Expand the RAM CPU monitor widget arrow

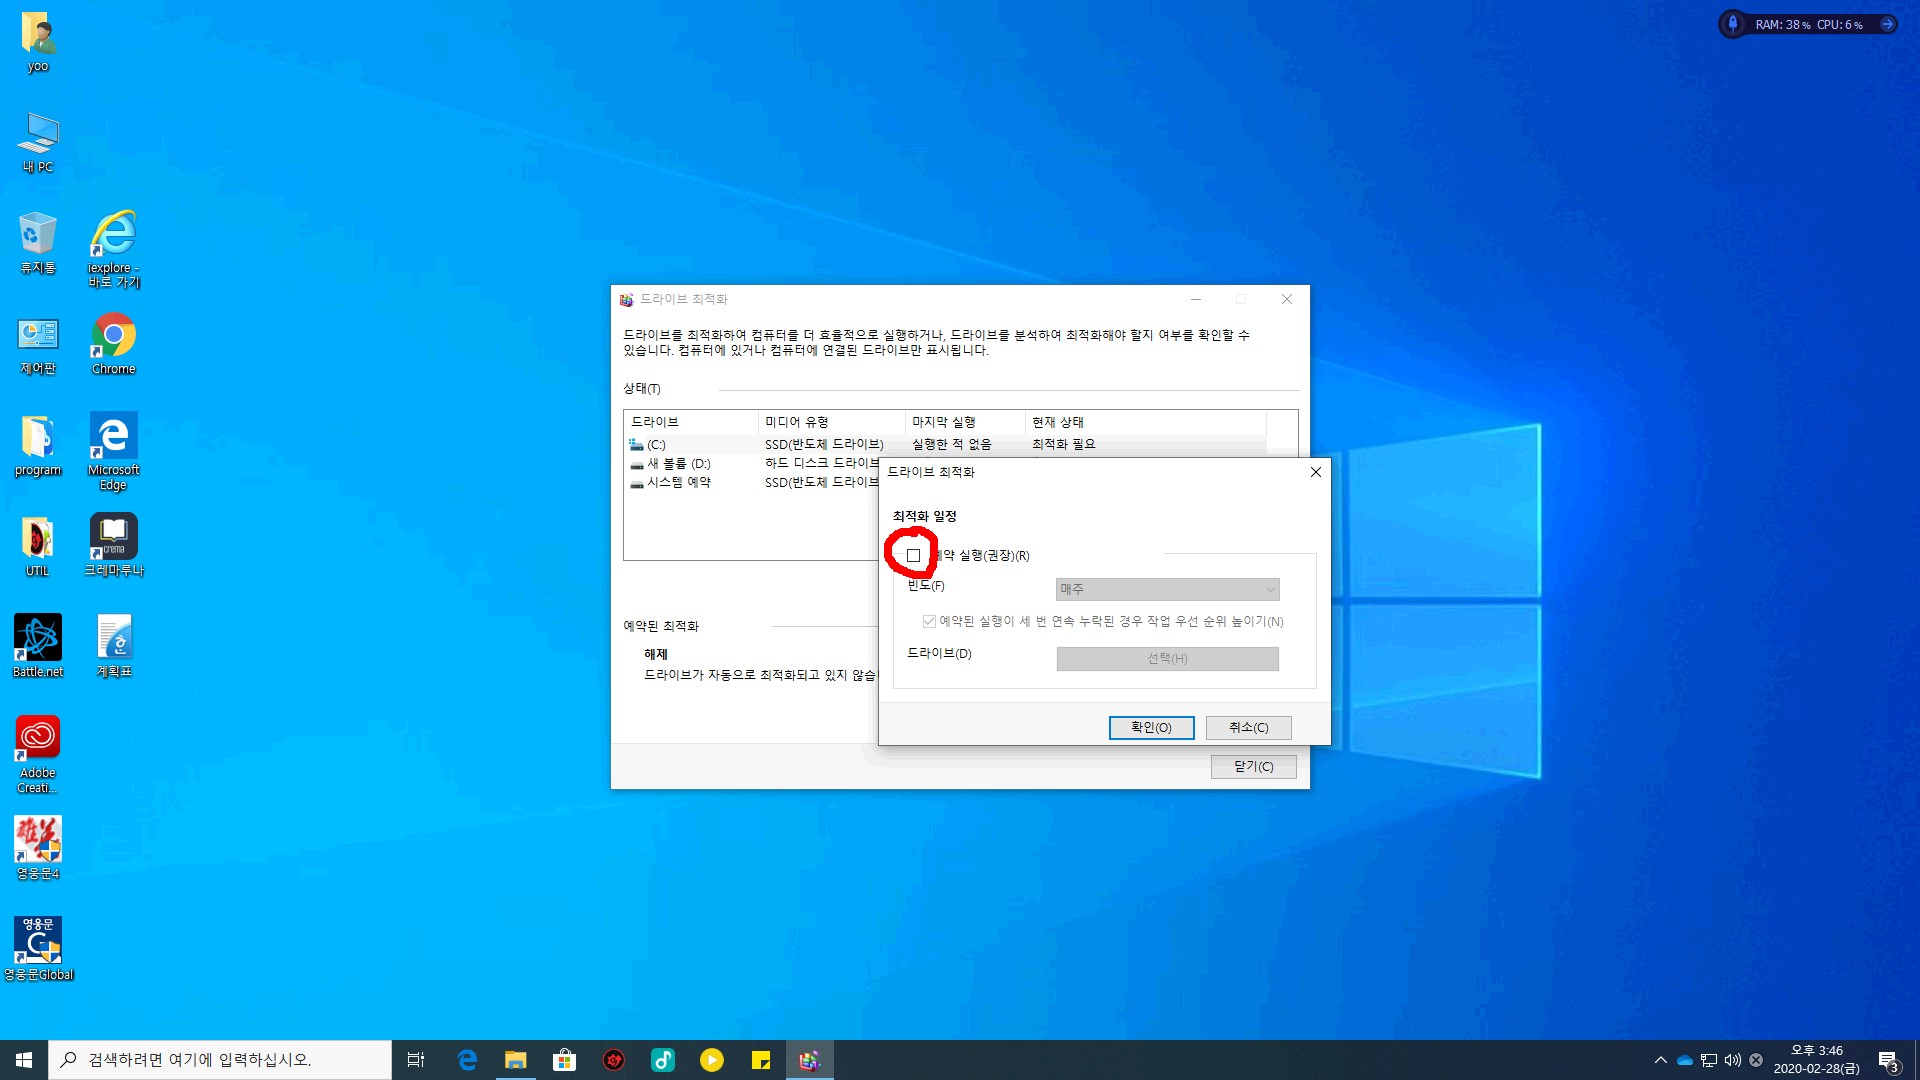[x=1887, y=24]
